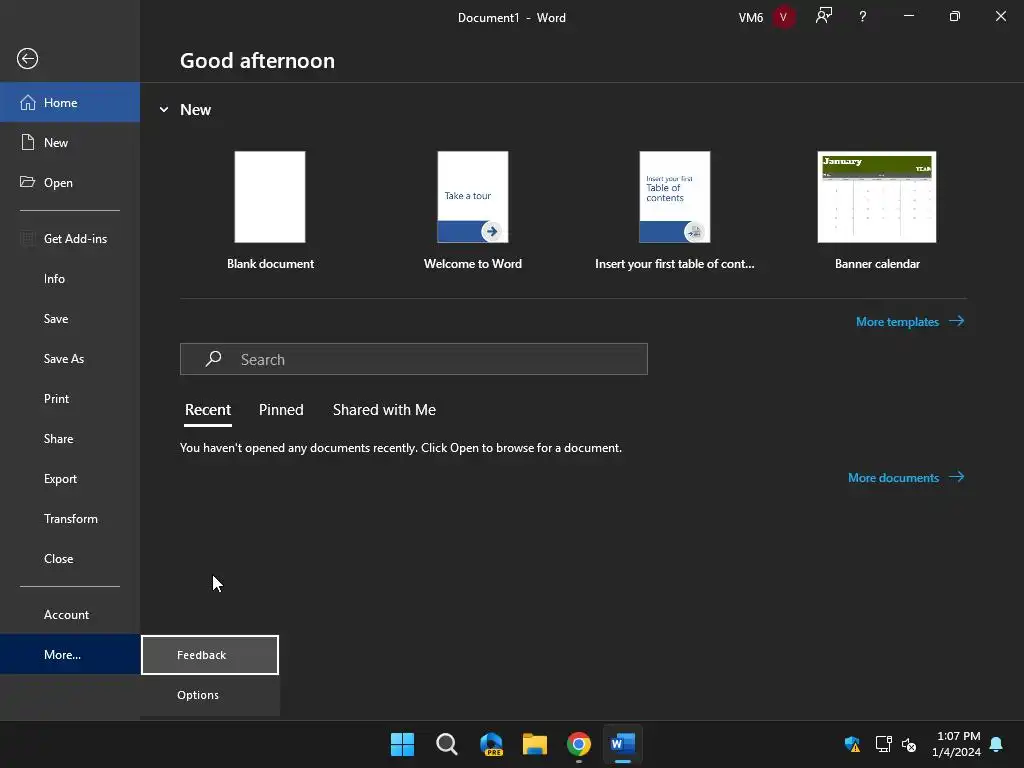Click the VM6 account avatar
This screenshot has width=1024, height=768.
[x=783, y=17]
